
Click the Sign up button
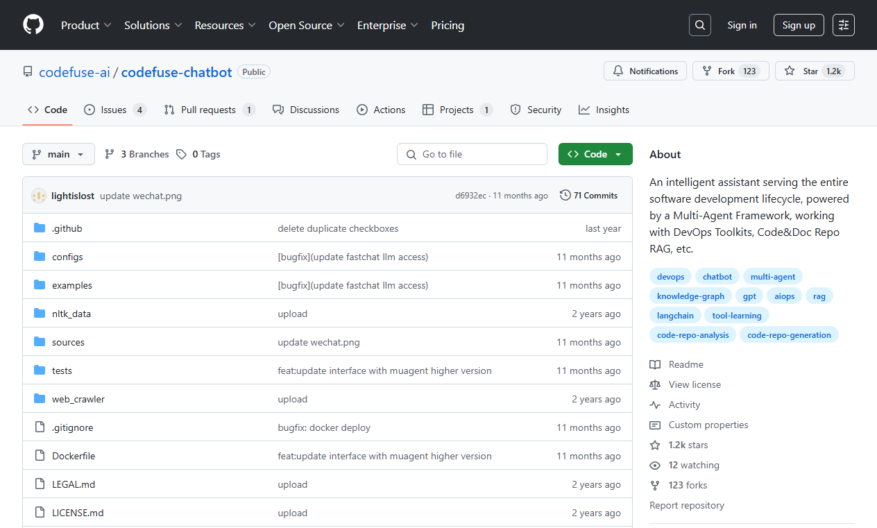[x=798, y=25]
